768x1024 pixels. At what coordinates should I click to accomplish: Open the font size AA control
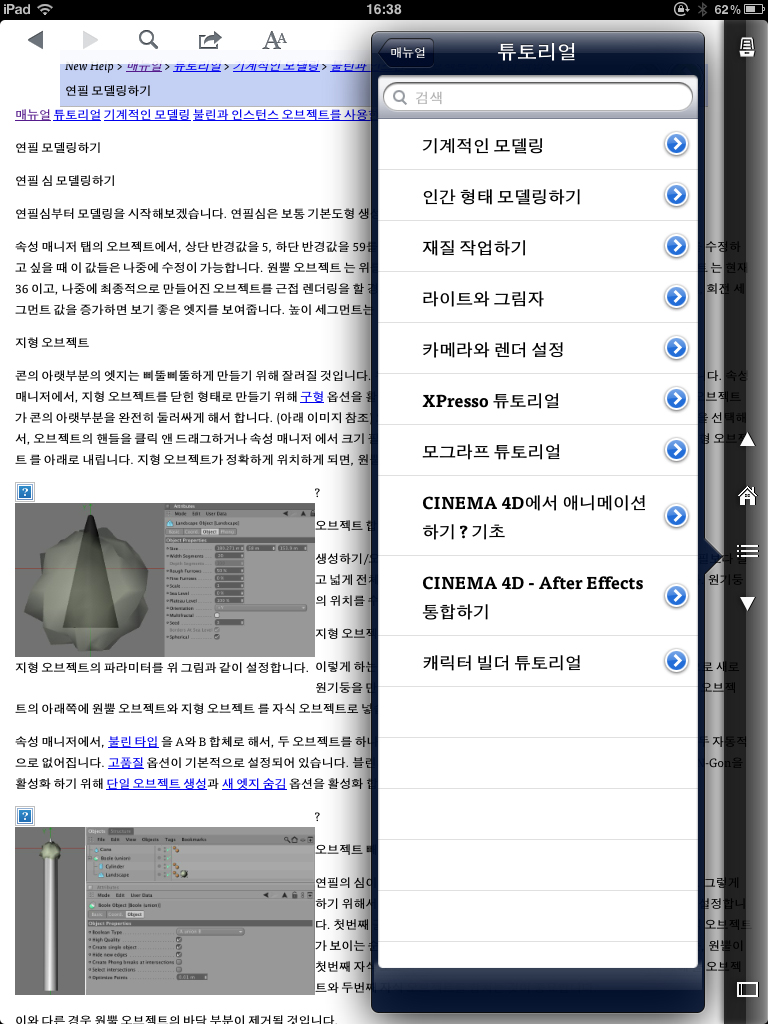(x=274, y=40)
